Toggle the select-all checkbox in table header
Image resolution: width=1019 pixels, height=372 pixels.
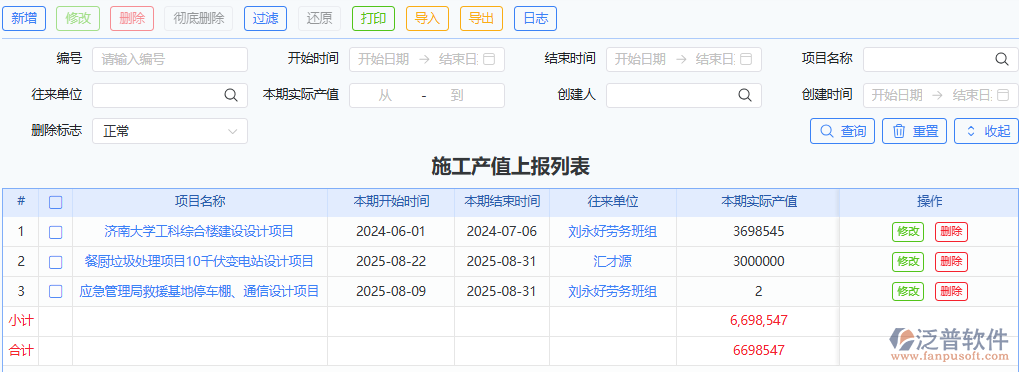(x=56, y=202)
